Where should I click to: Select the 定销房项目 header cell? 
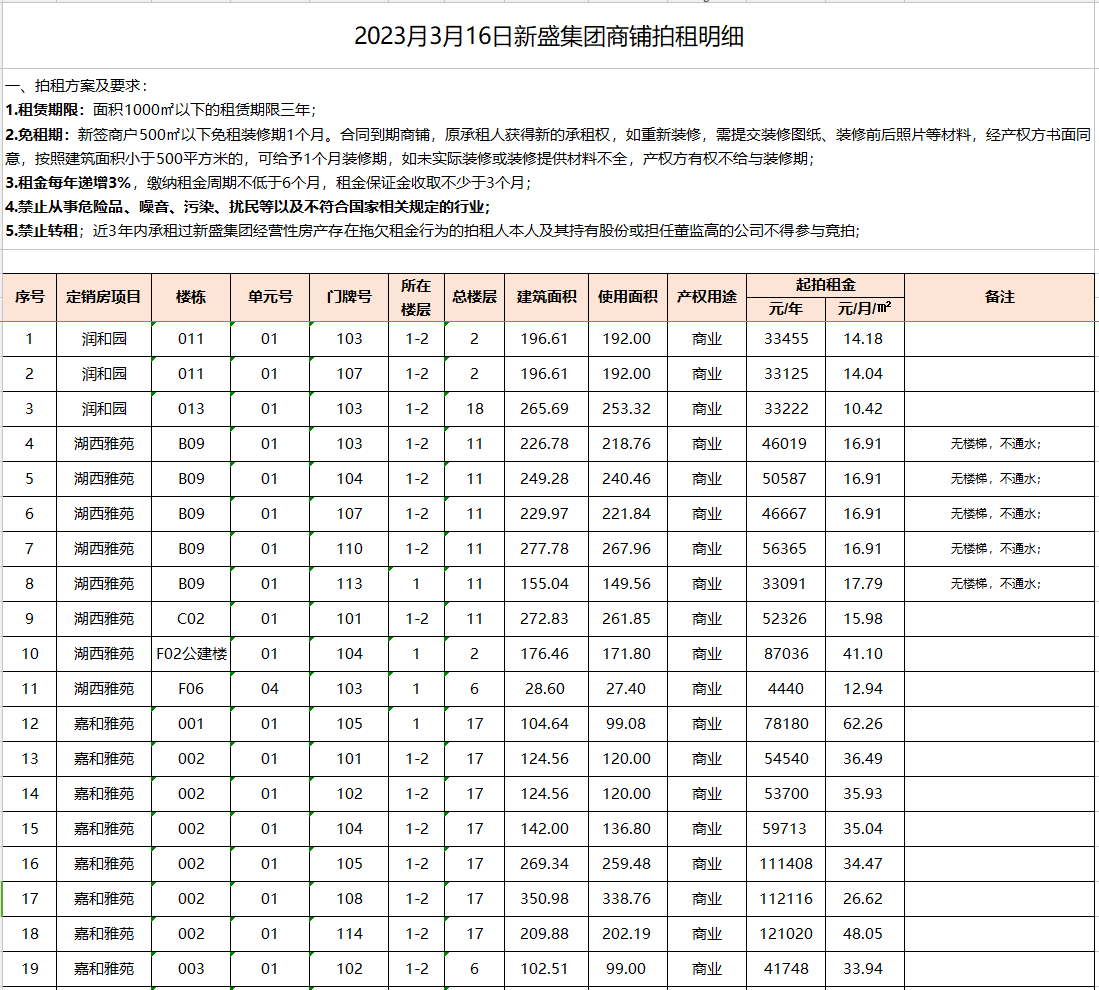[x=104, y=297]
